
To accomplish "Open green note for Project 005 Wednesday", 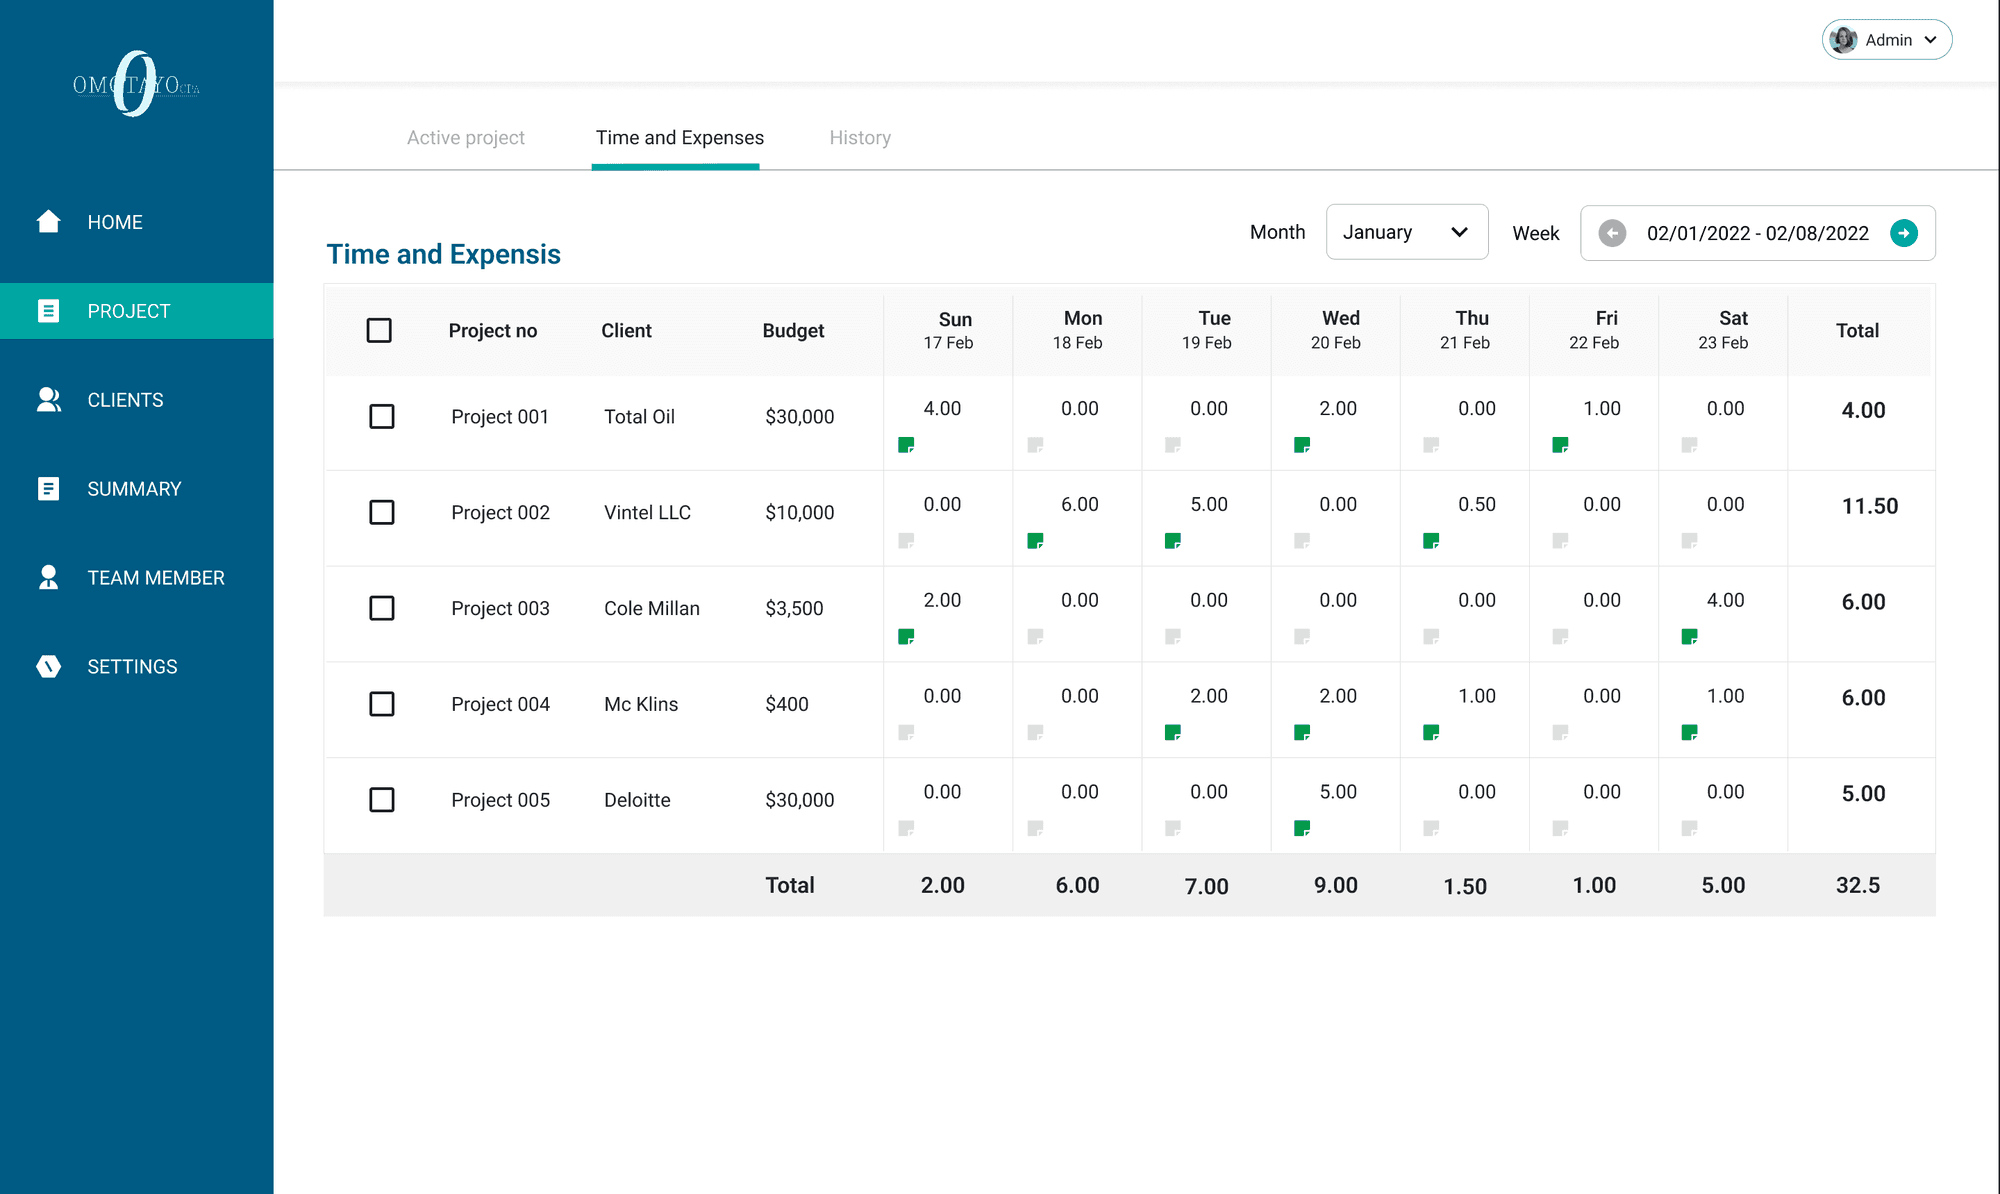I will pos(1301,828).
